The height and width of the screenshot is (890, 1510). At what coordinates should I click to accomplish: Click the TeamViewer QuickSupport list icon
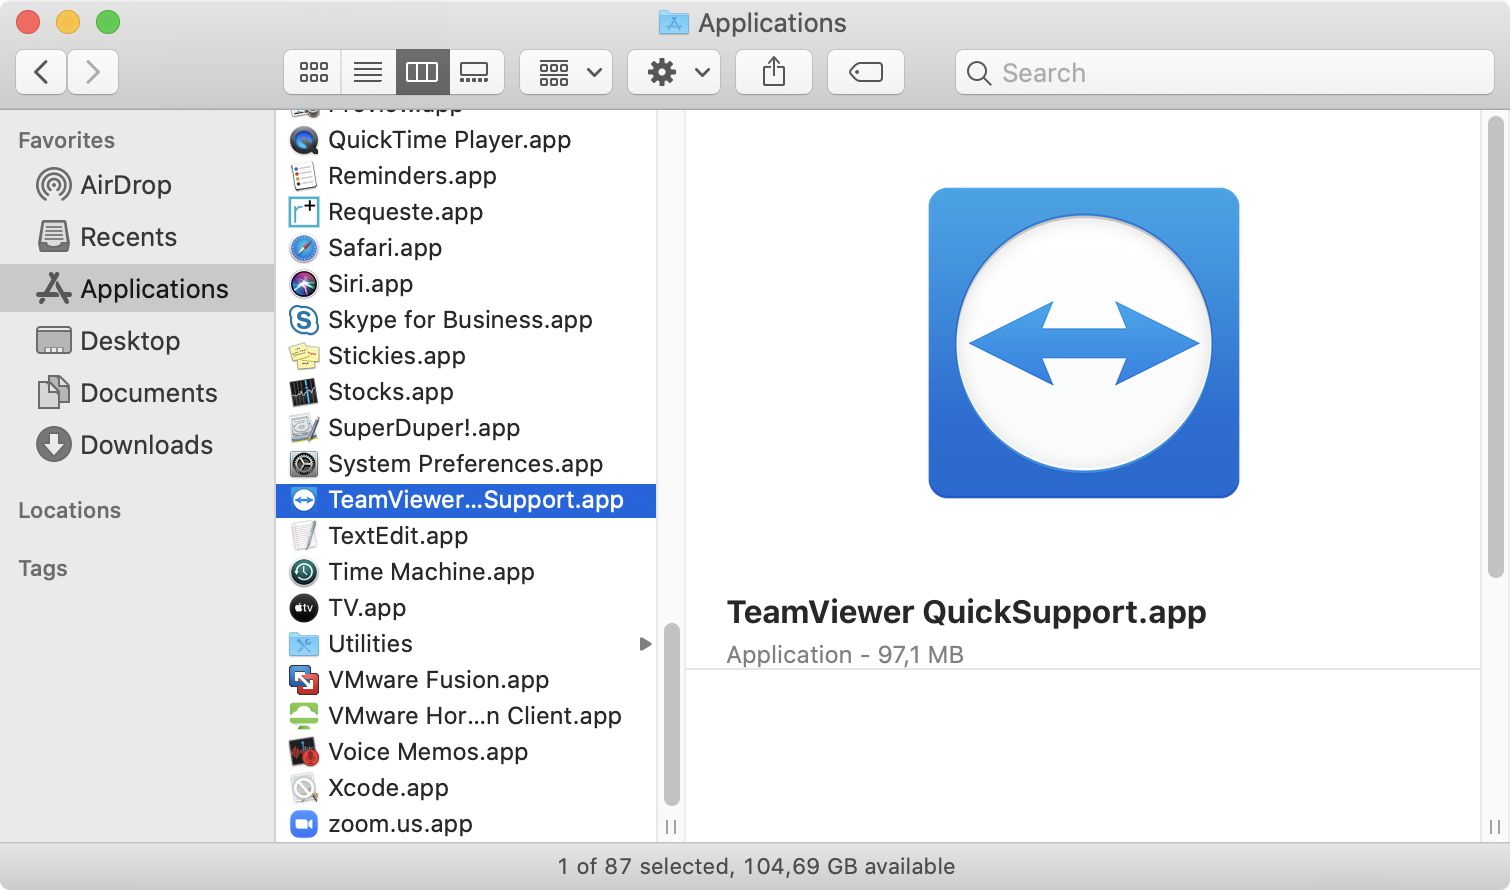coord(304,500)
